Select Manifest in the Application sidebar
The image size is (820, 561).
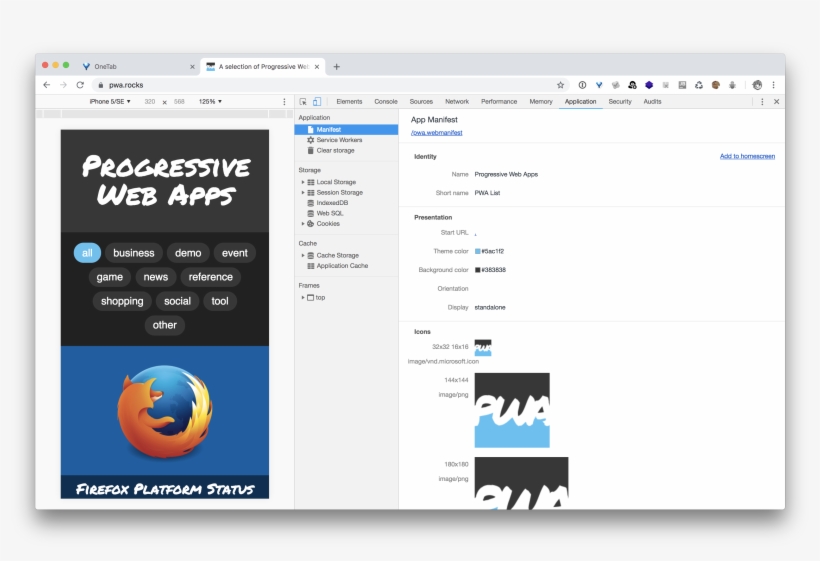(346, 130)
